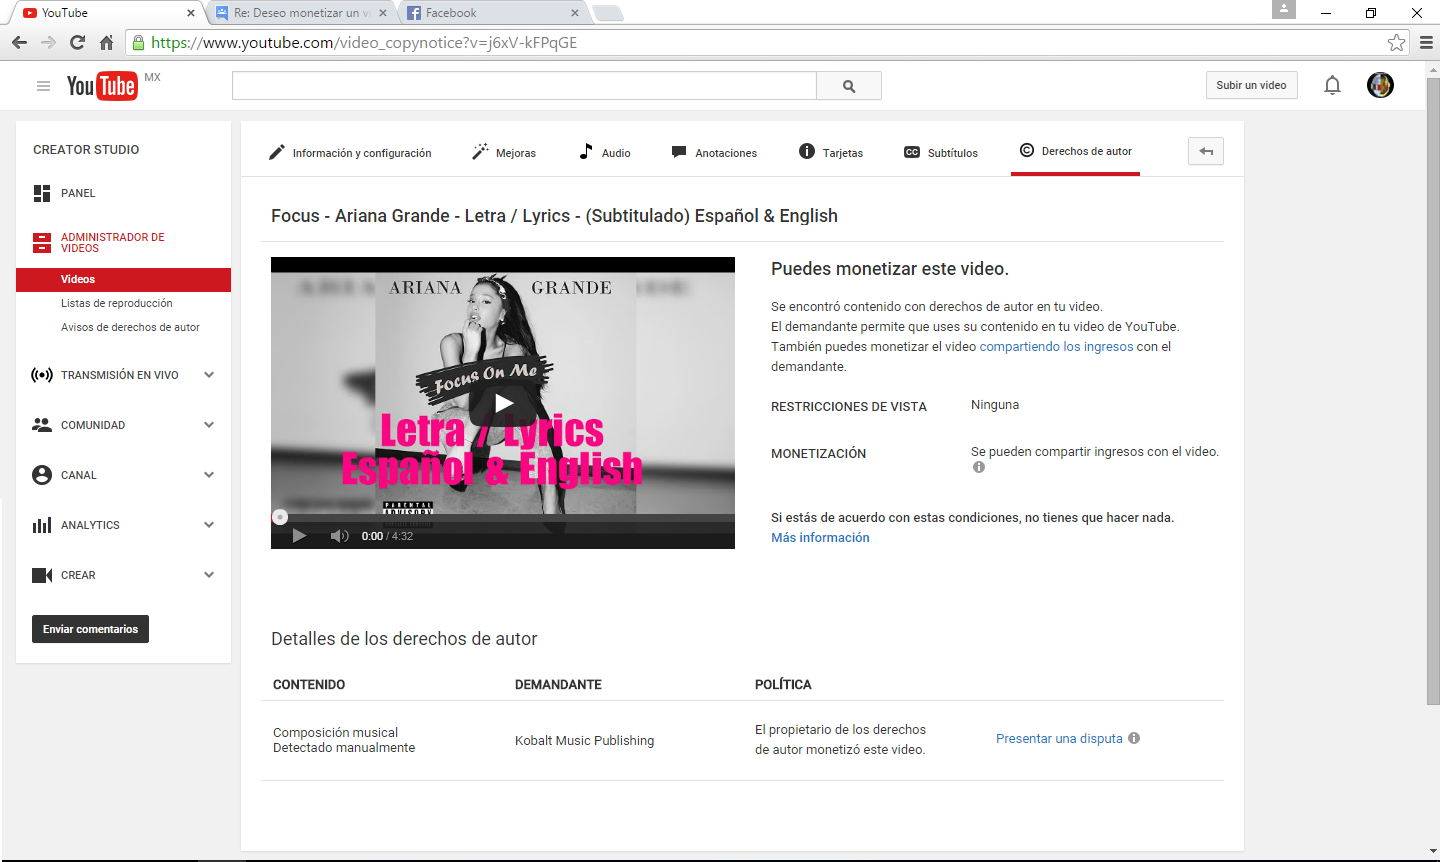
Task: Open the Tarjetas tab
Action: 831,153
